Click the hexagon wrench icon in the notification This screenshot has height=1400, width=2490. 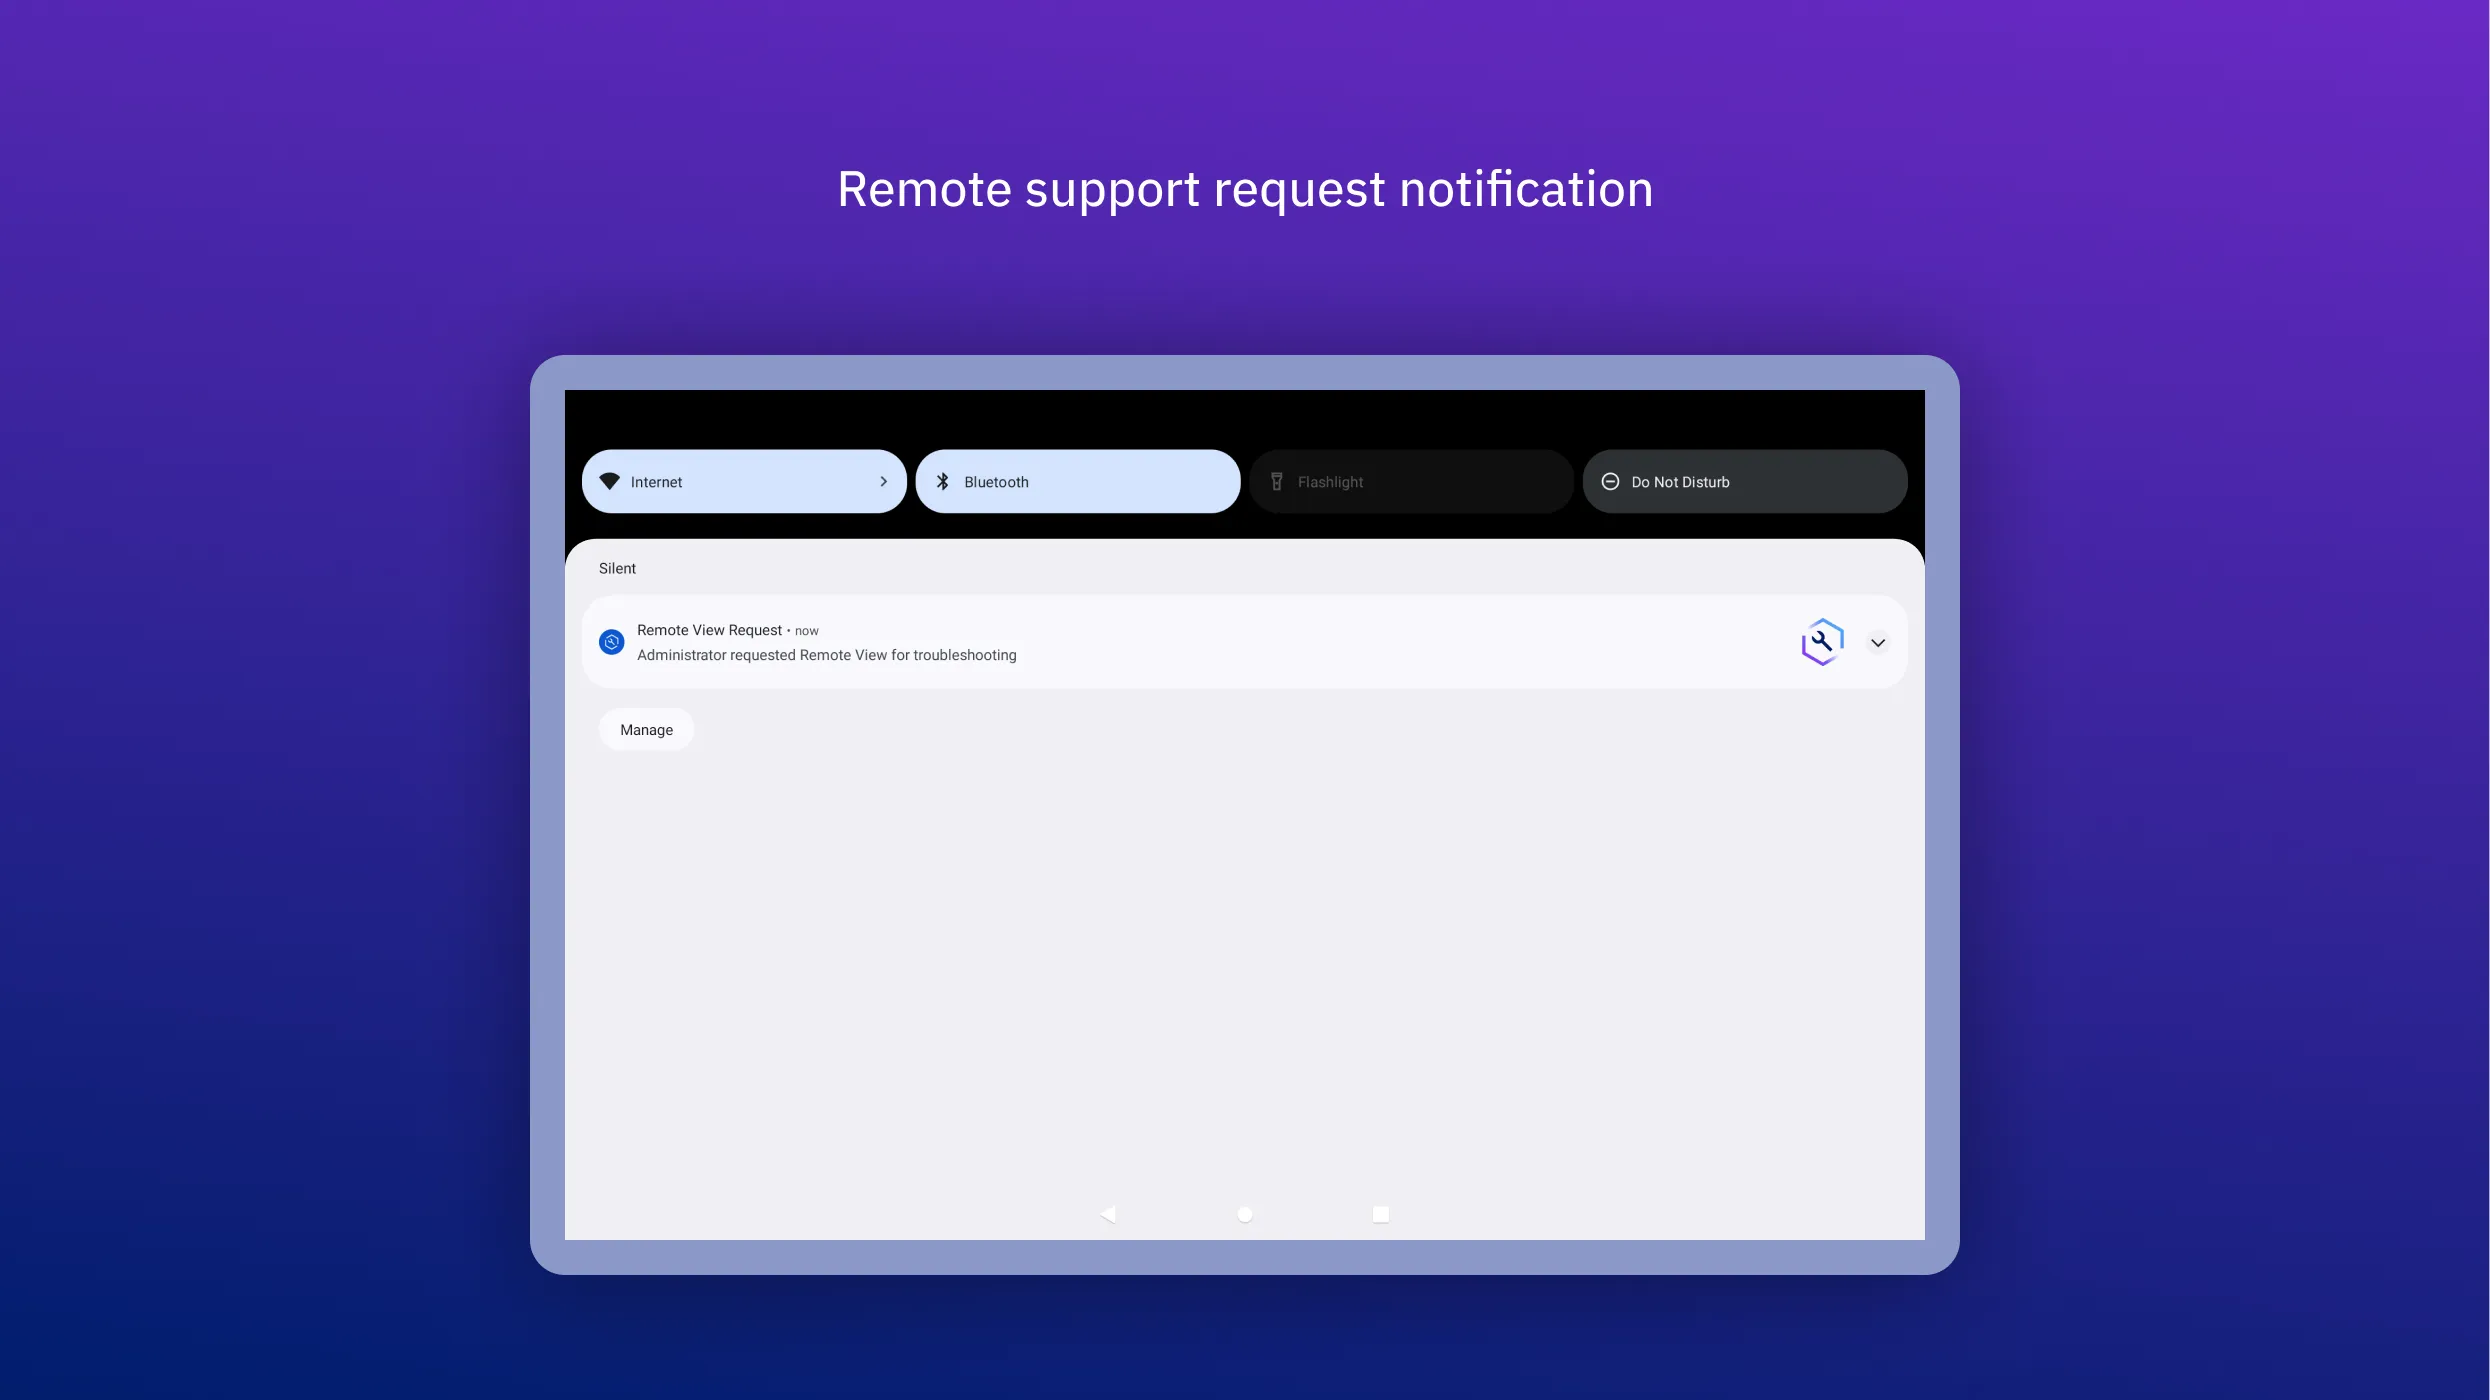[1822, 642]
